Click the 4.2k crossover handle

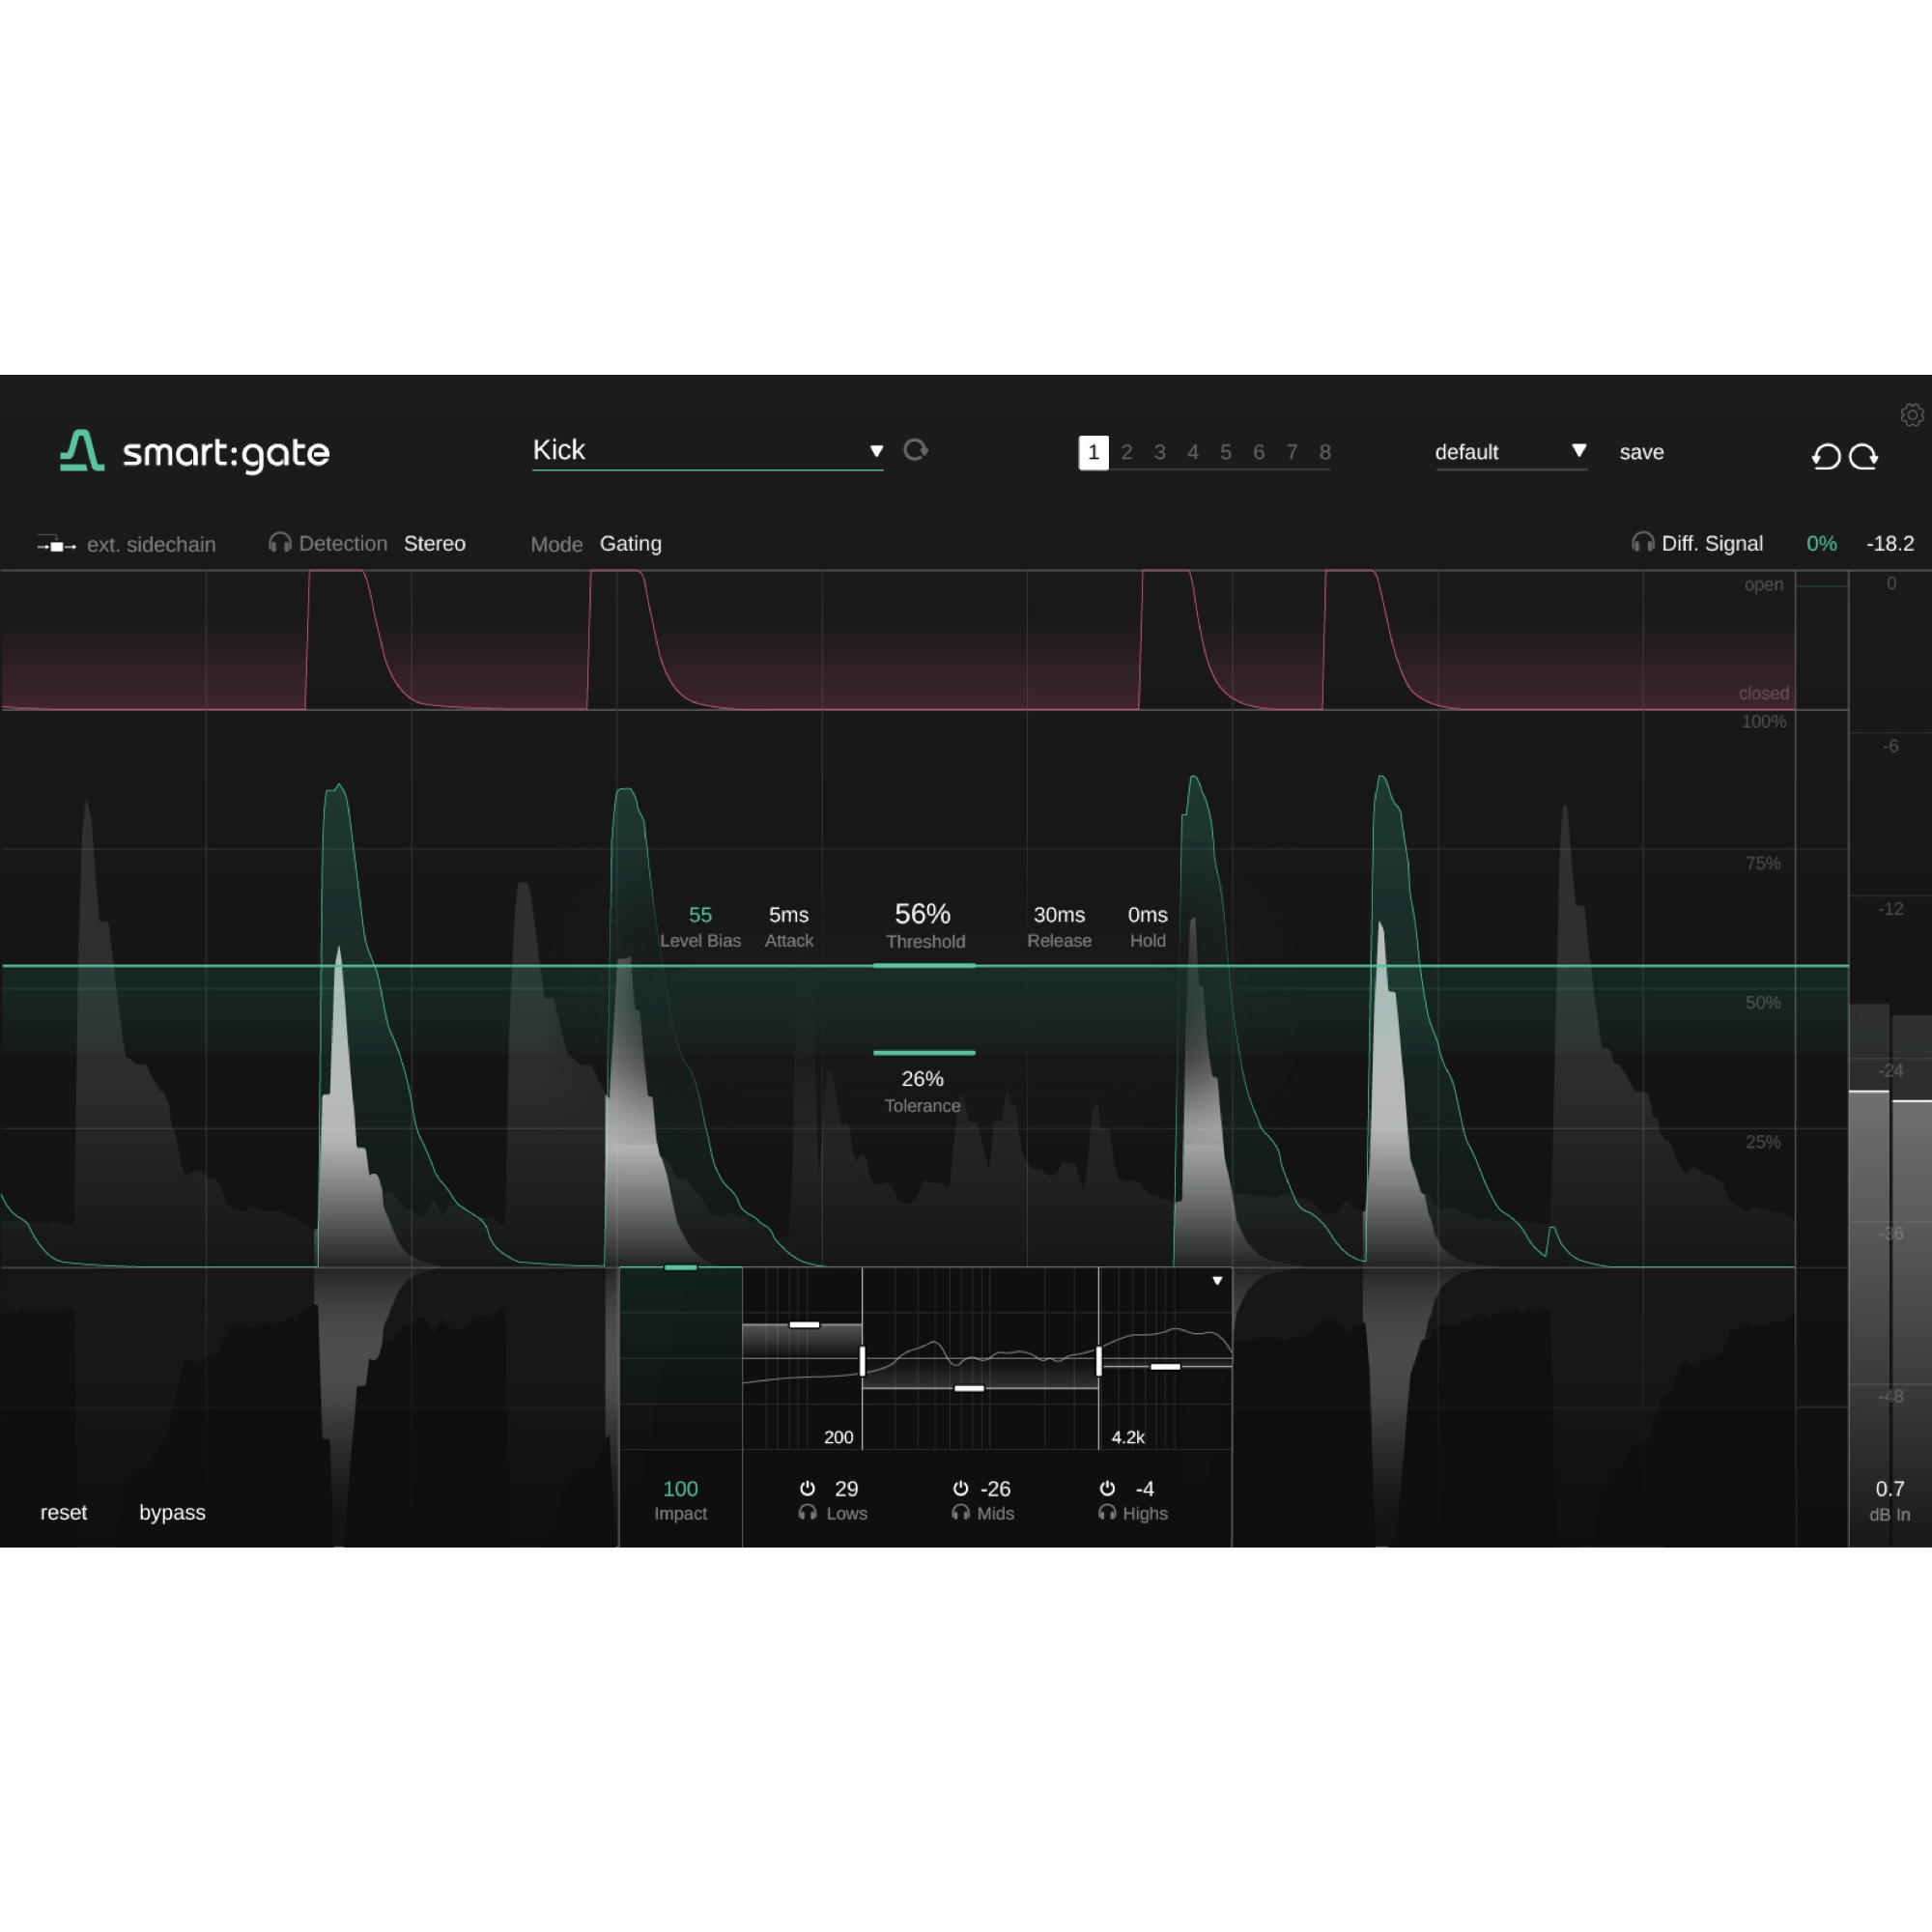1098,1360
